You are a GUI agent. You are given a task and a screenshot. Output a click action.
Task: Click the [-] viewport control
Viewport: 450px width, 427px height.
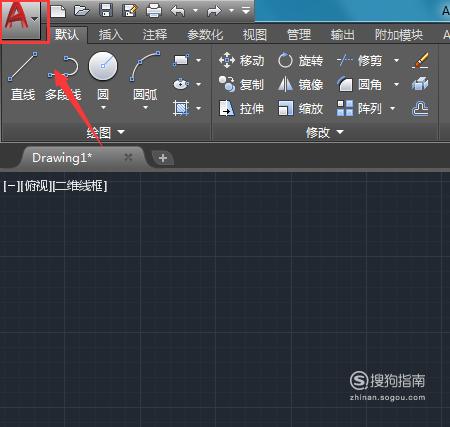11,186
